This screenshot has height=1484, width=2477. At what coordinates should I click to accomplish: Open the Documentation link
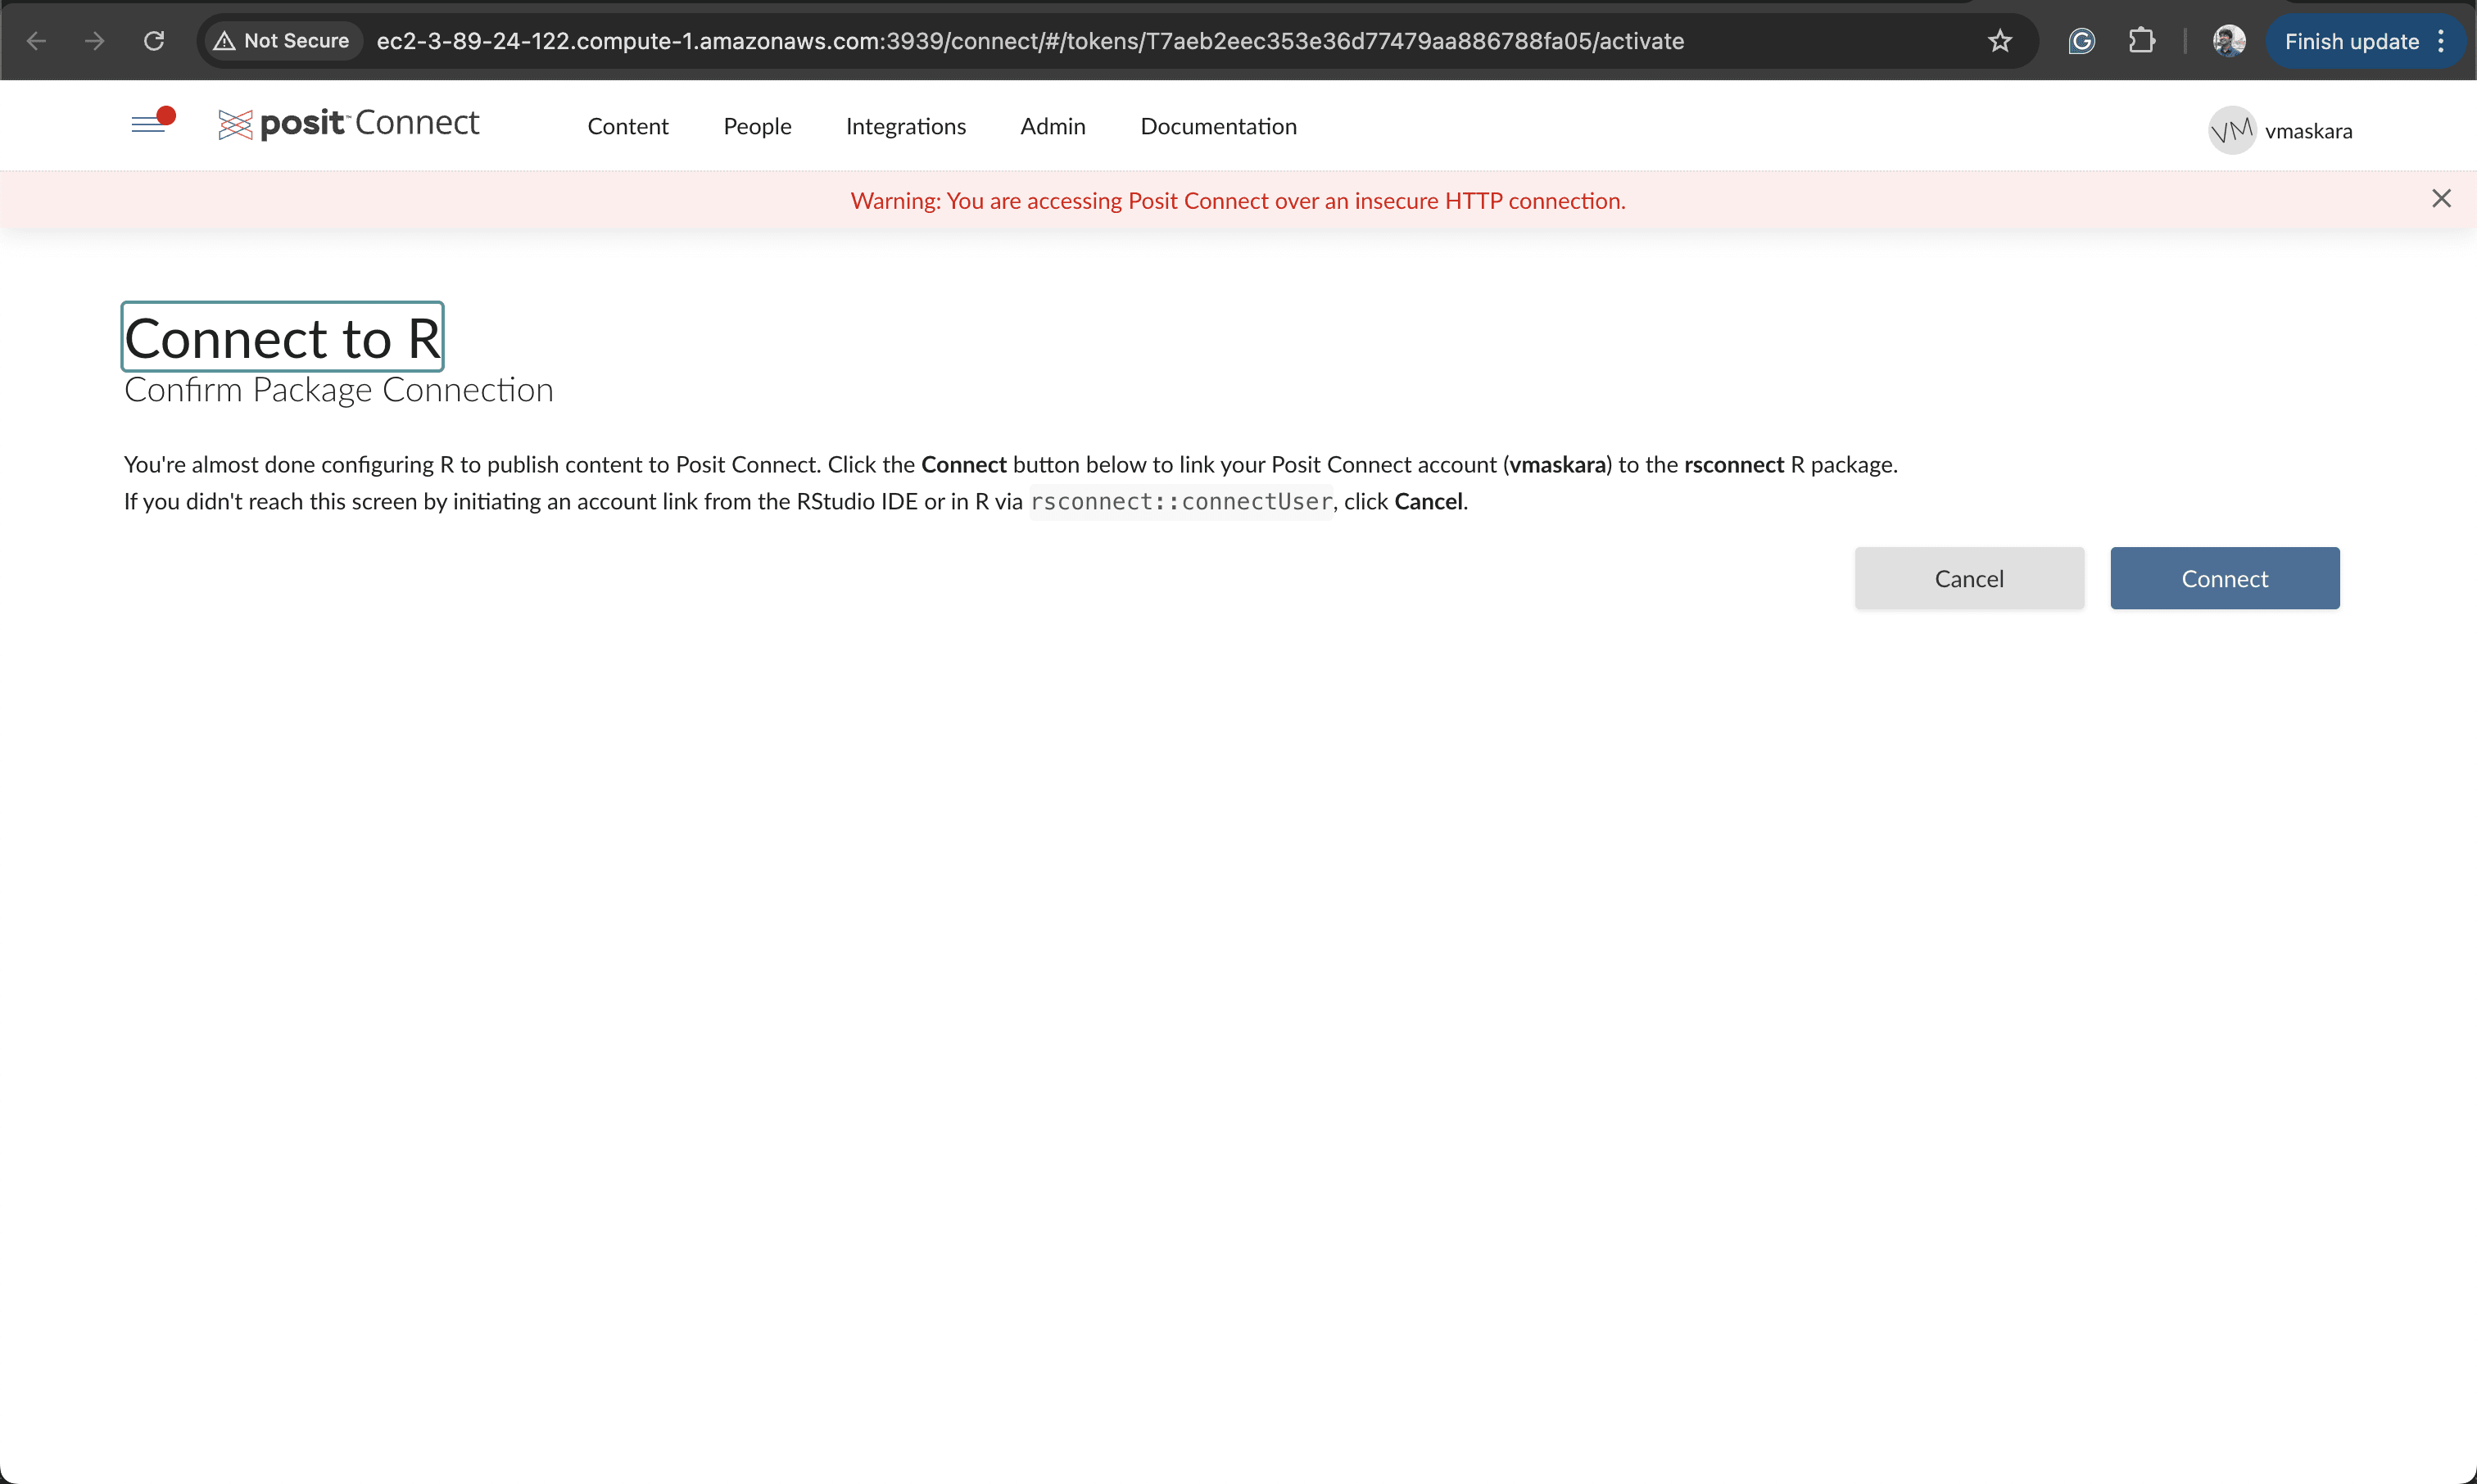coord(1218,126)
